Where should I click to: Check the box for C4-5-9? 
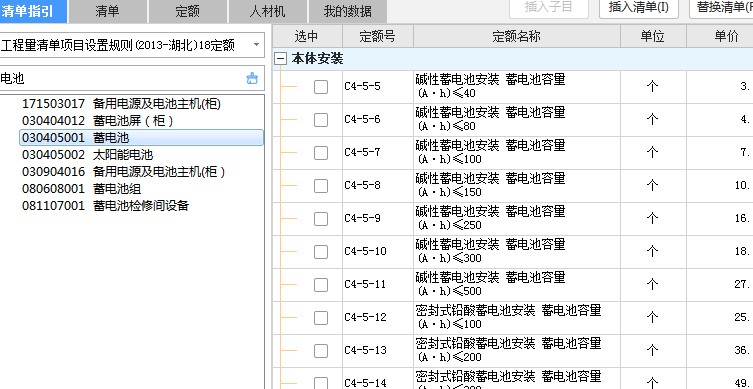tap(321, 219)
